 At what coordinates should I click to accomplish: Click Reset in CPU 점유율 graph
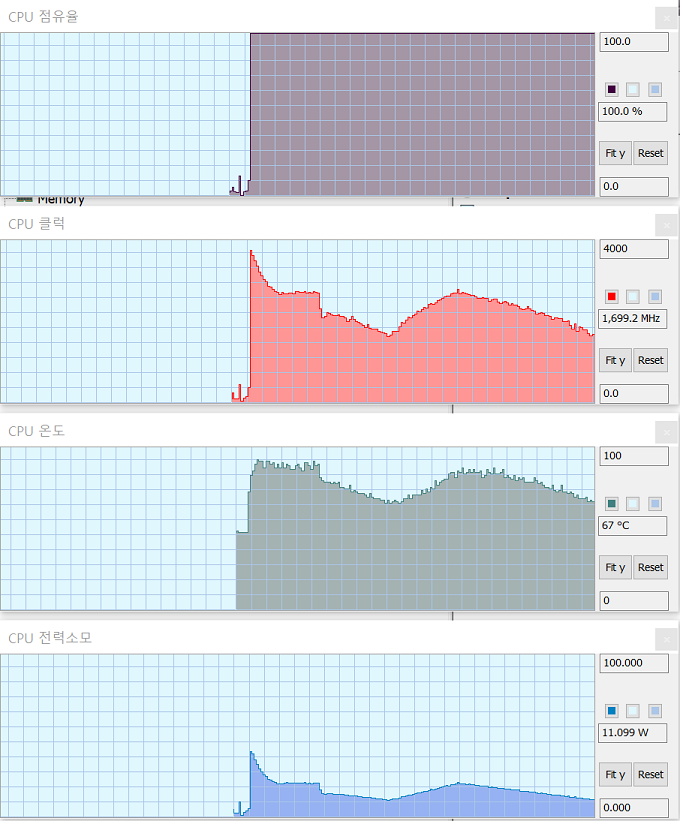pos(651,153)
